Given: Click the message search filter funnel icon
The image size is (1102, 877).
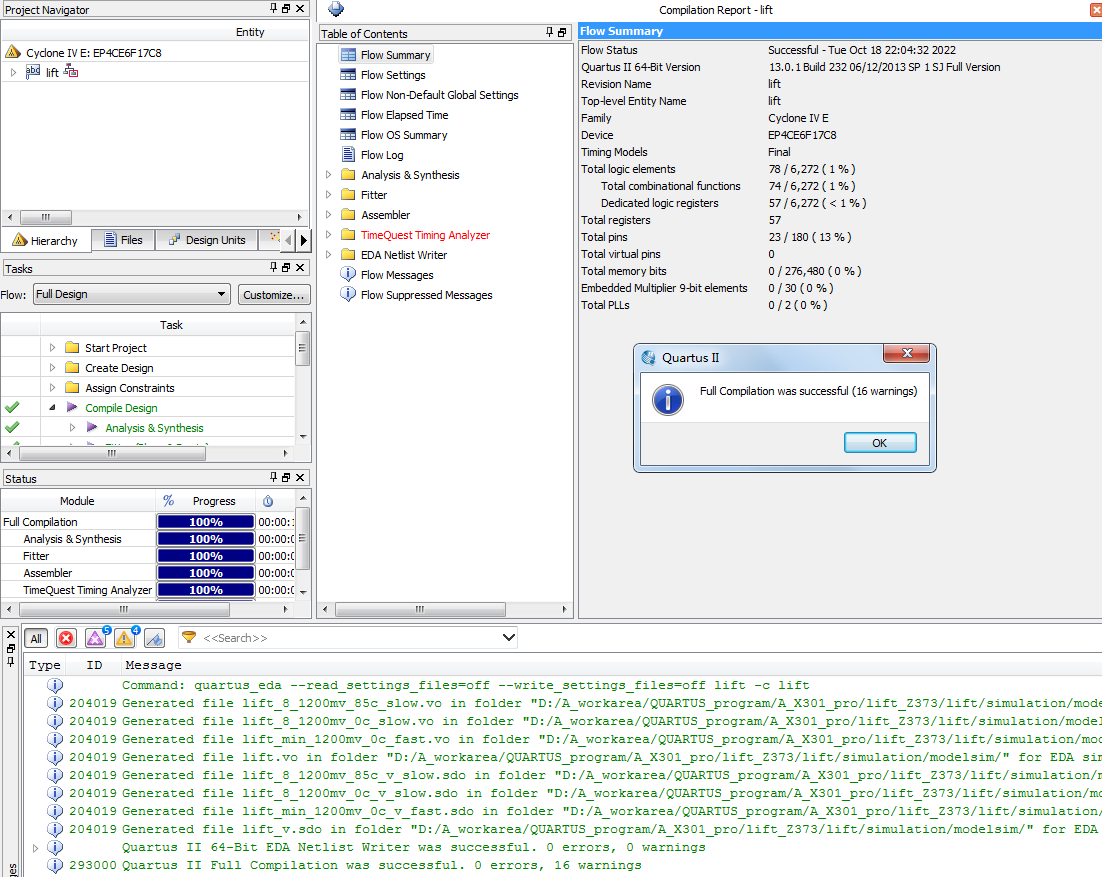Looking at the screenshot, I should (x=189, y=637).
